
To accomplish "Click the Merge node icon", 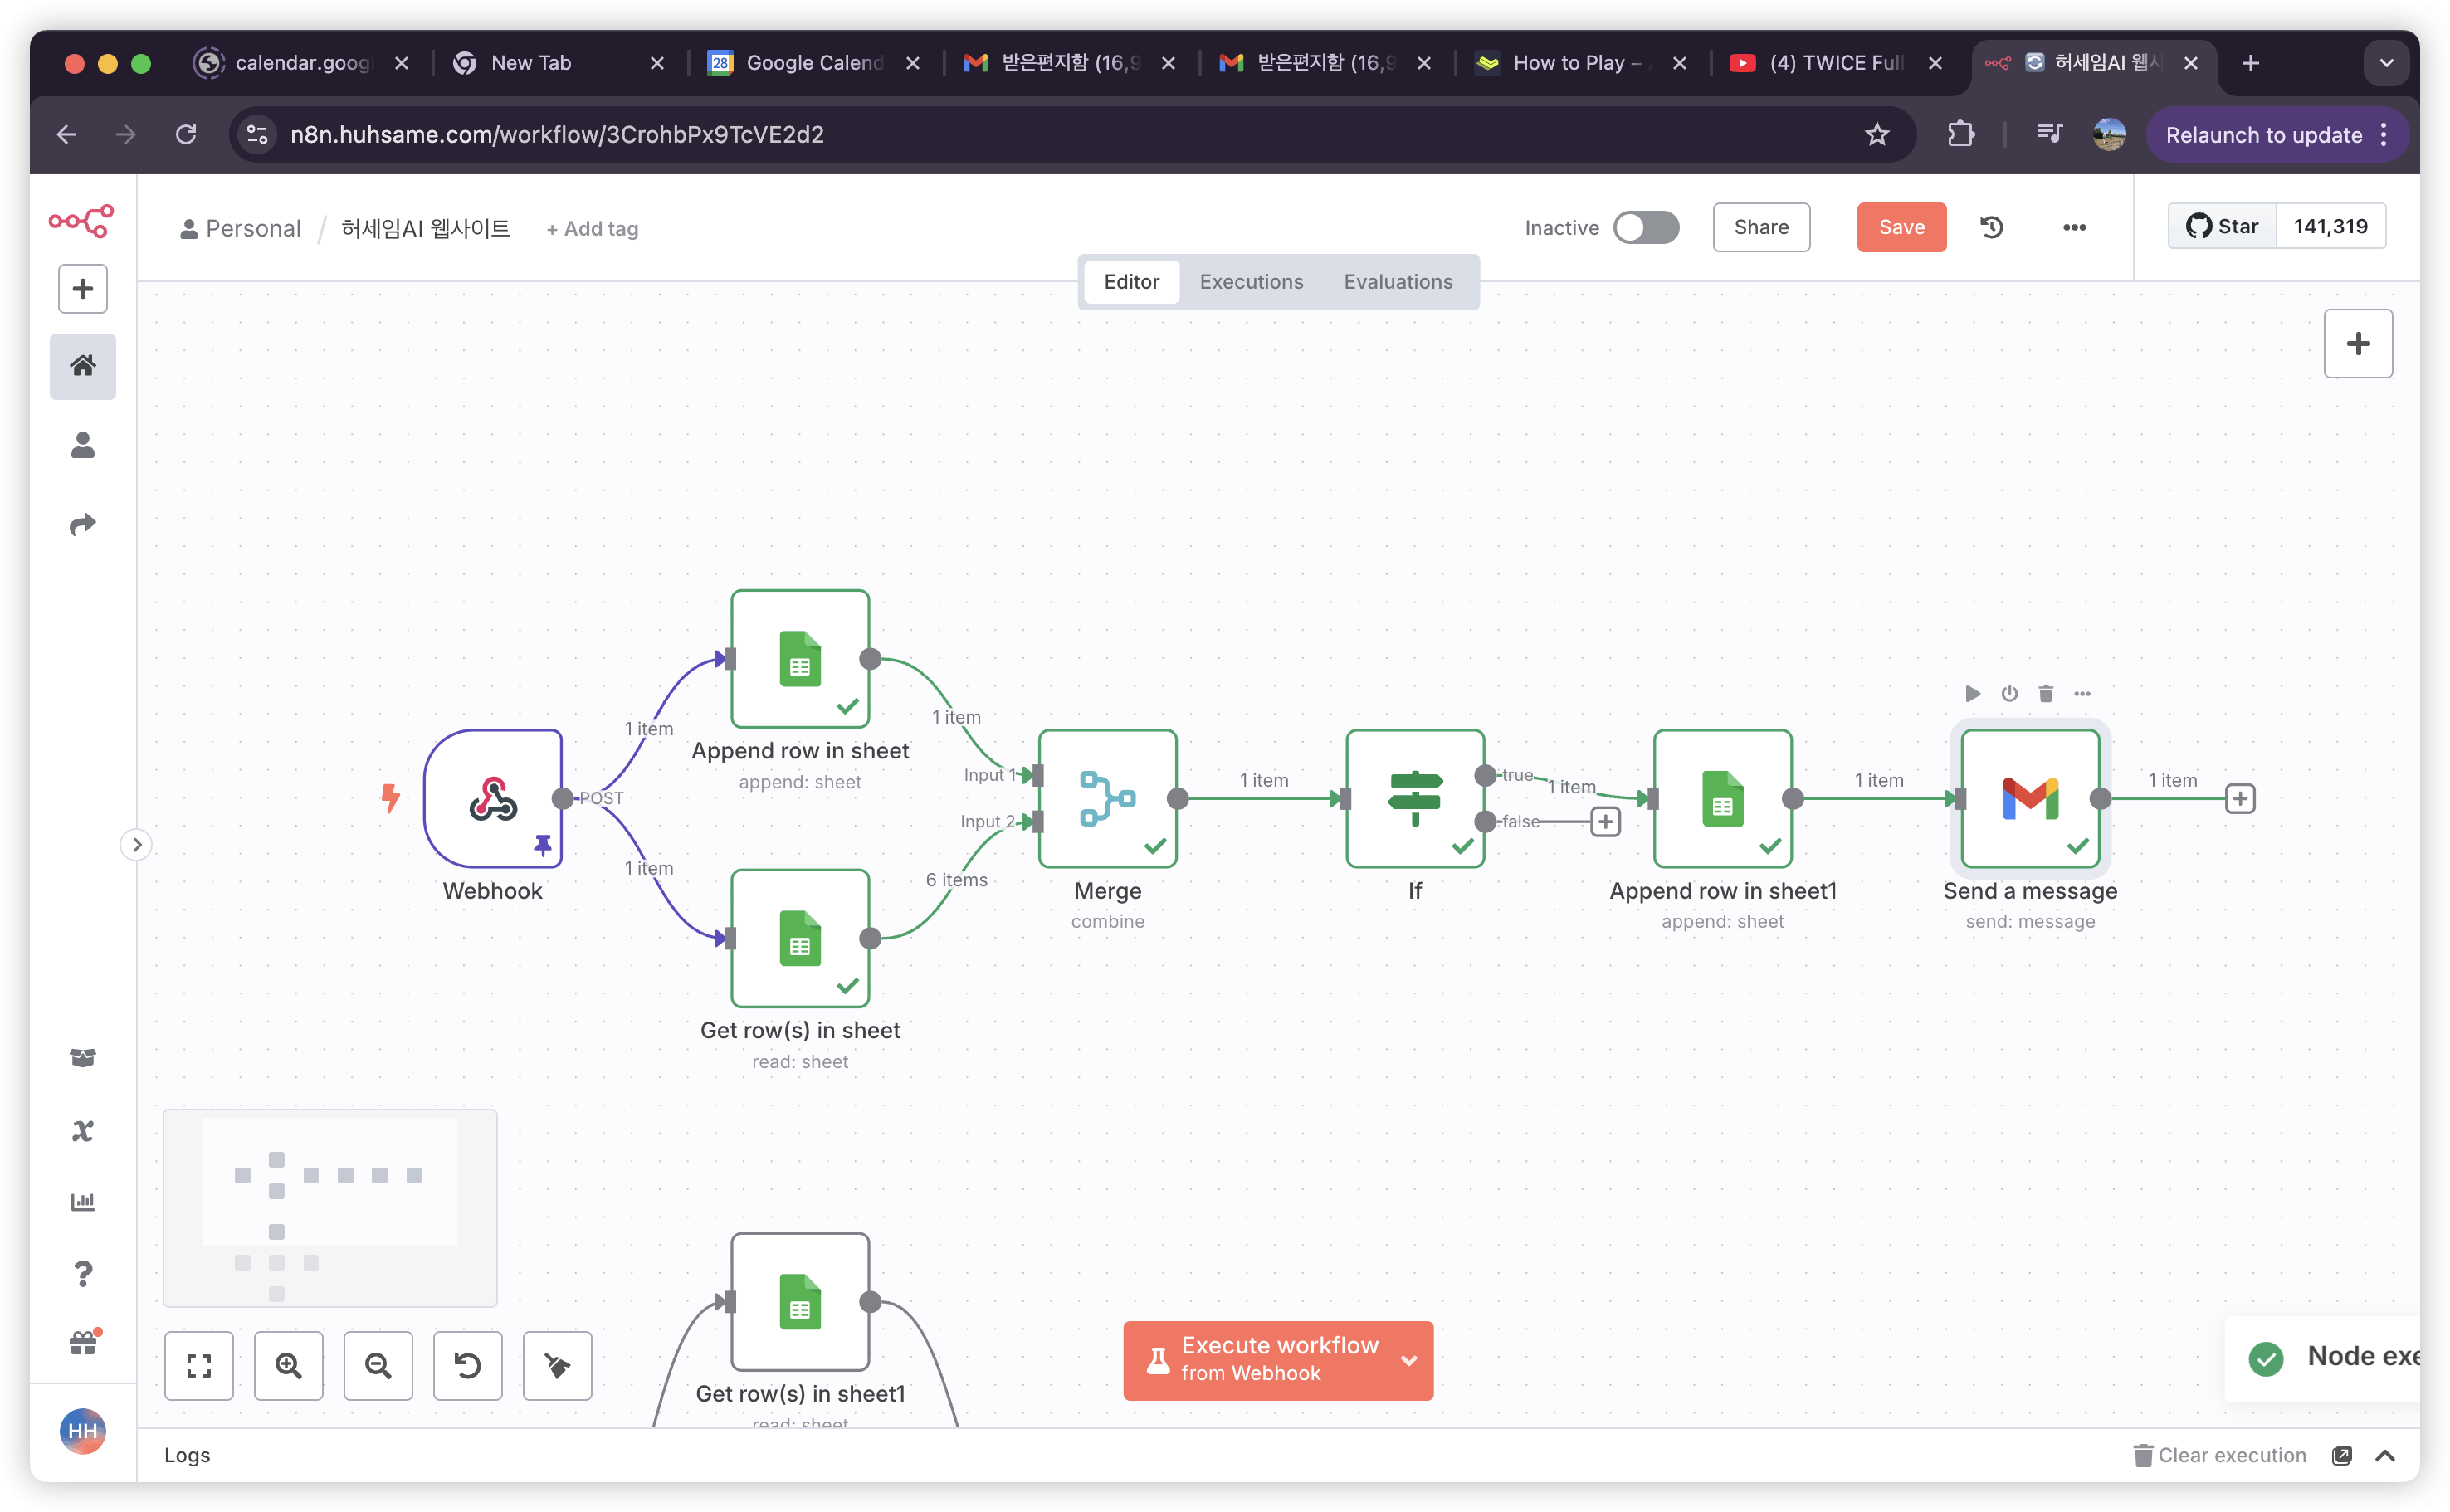I will pyautogui.click(x=1107, y=798).
